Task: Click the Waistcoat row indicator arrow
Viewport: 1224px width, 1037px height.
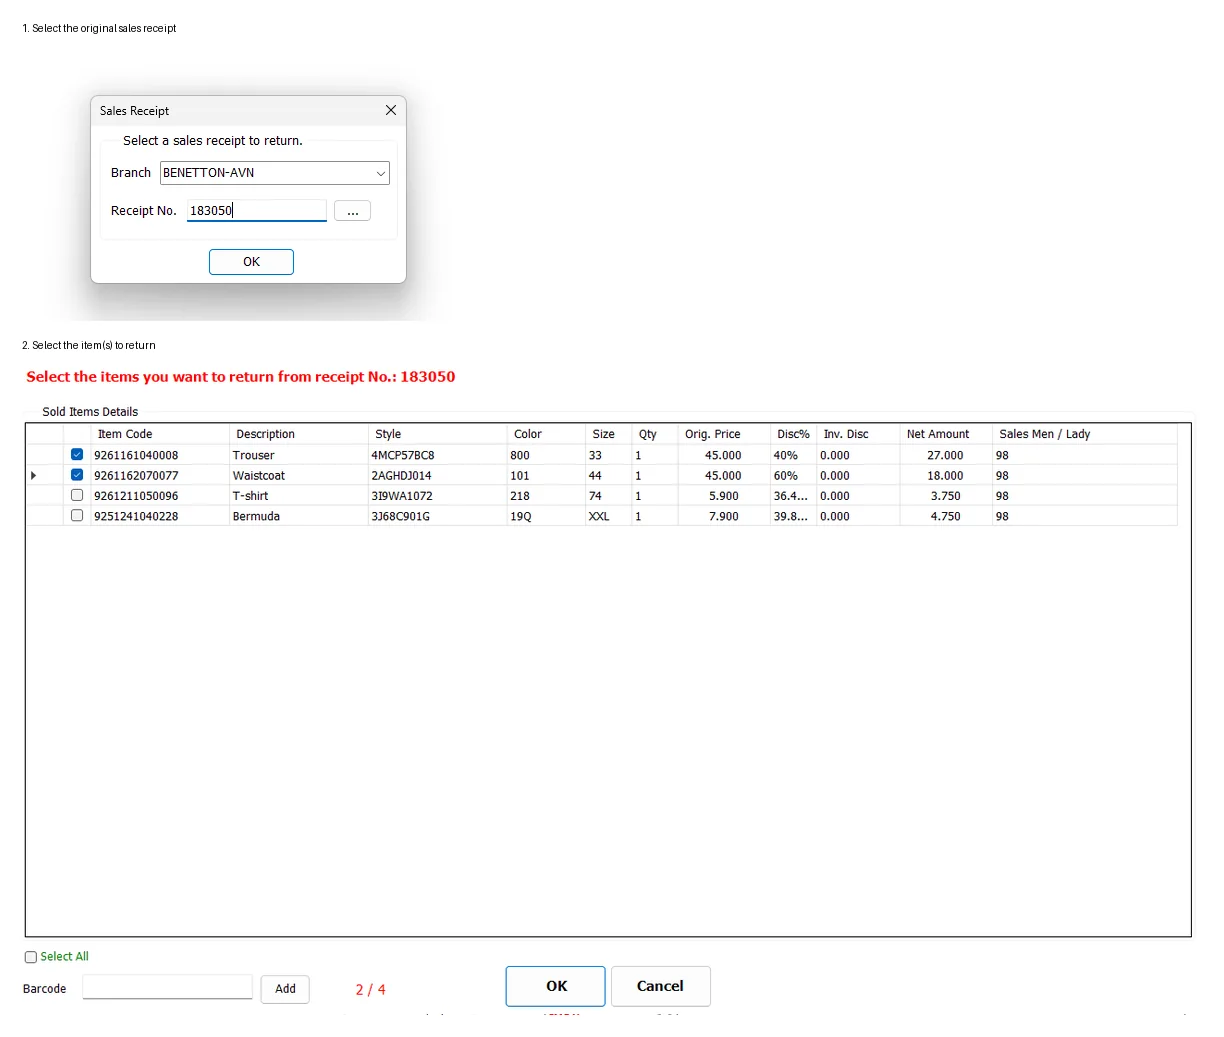Action: pyautogui.click(x=34, y=475)
